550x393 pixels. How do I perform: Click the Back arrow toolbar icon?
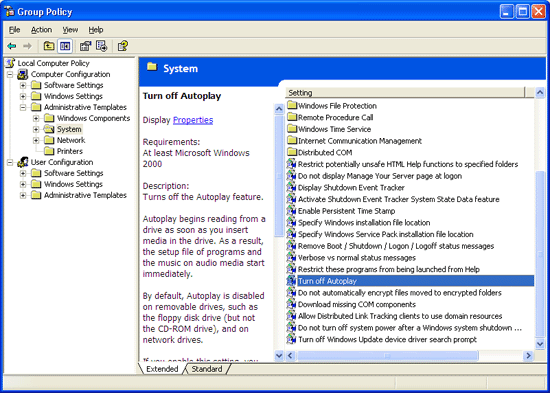pyautogui.click(x=12, y=46)
